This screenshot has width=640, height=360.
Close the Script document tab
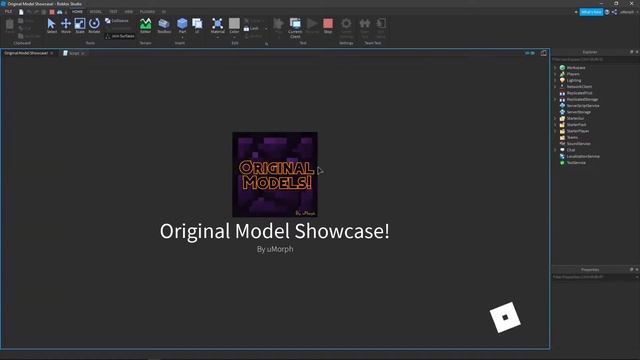(83, 53)
